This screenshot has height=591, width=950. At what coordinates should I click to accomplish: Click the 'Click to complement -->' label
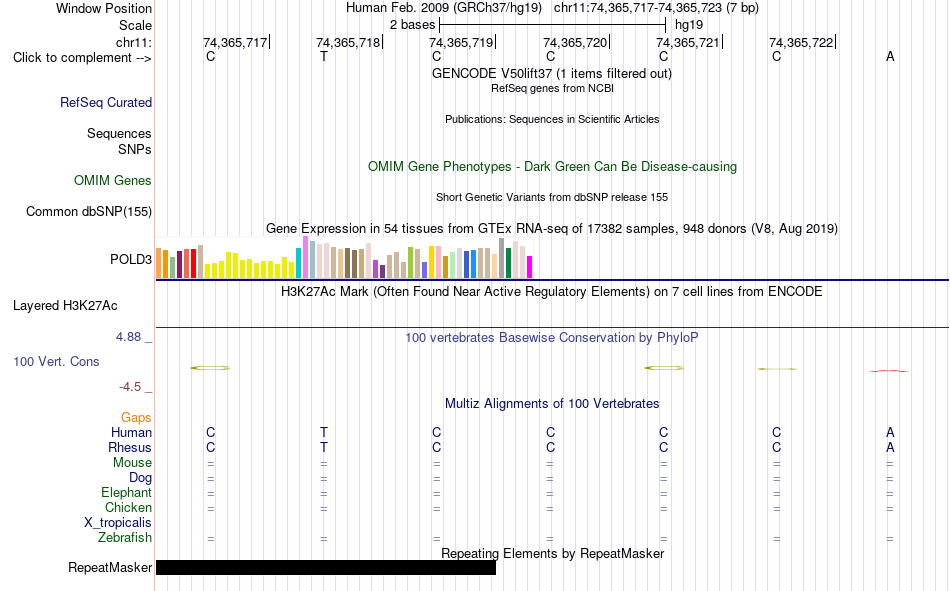(82, 58)
